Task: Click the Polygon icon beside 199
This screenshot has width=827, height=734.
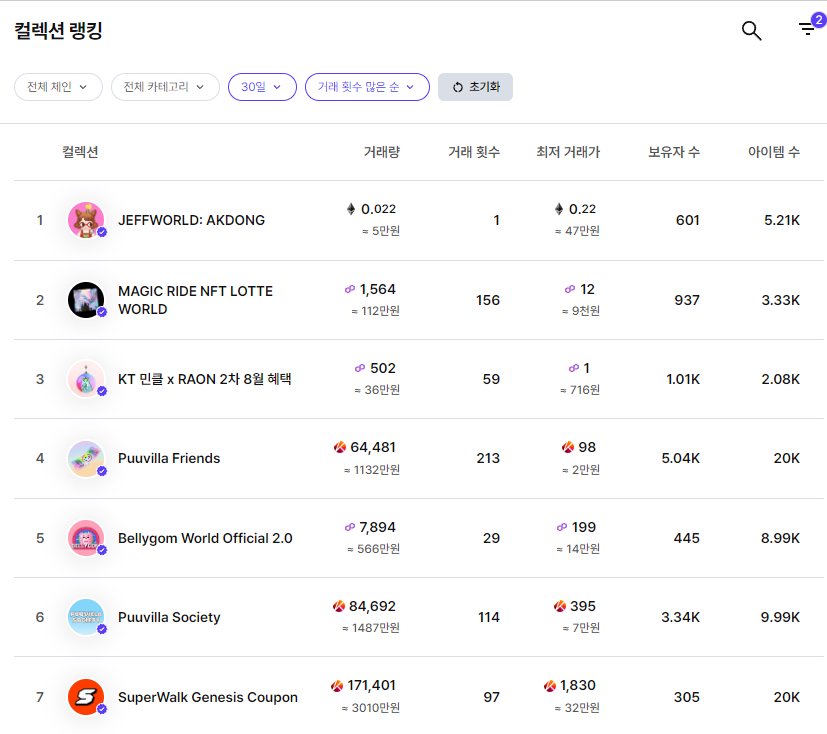Action: (x=562, y=527)
